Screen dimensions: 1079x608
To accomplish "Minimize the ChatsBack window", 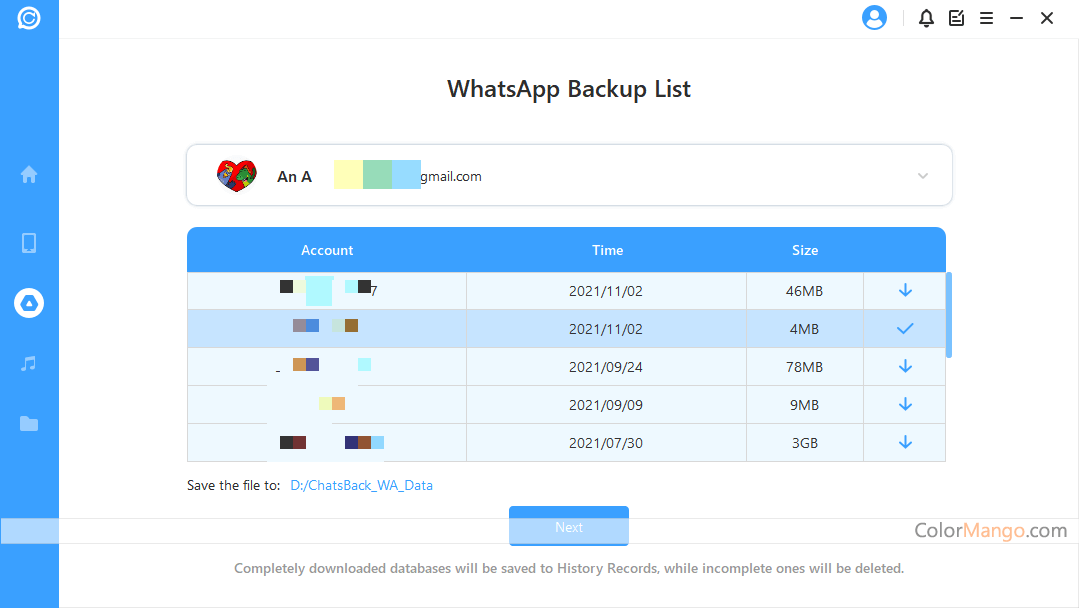I will tap(1016, 18).
